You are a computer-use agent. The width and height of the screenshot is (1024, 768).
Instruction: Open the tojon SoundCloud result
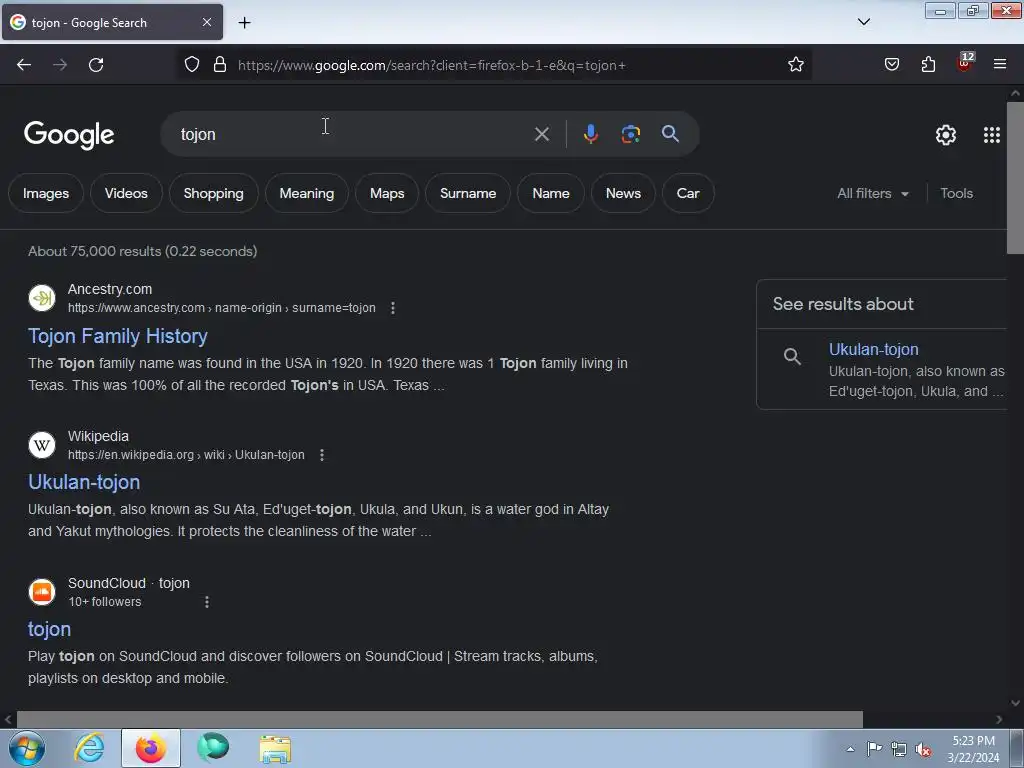coord(49,629)
